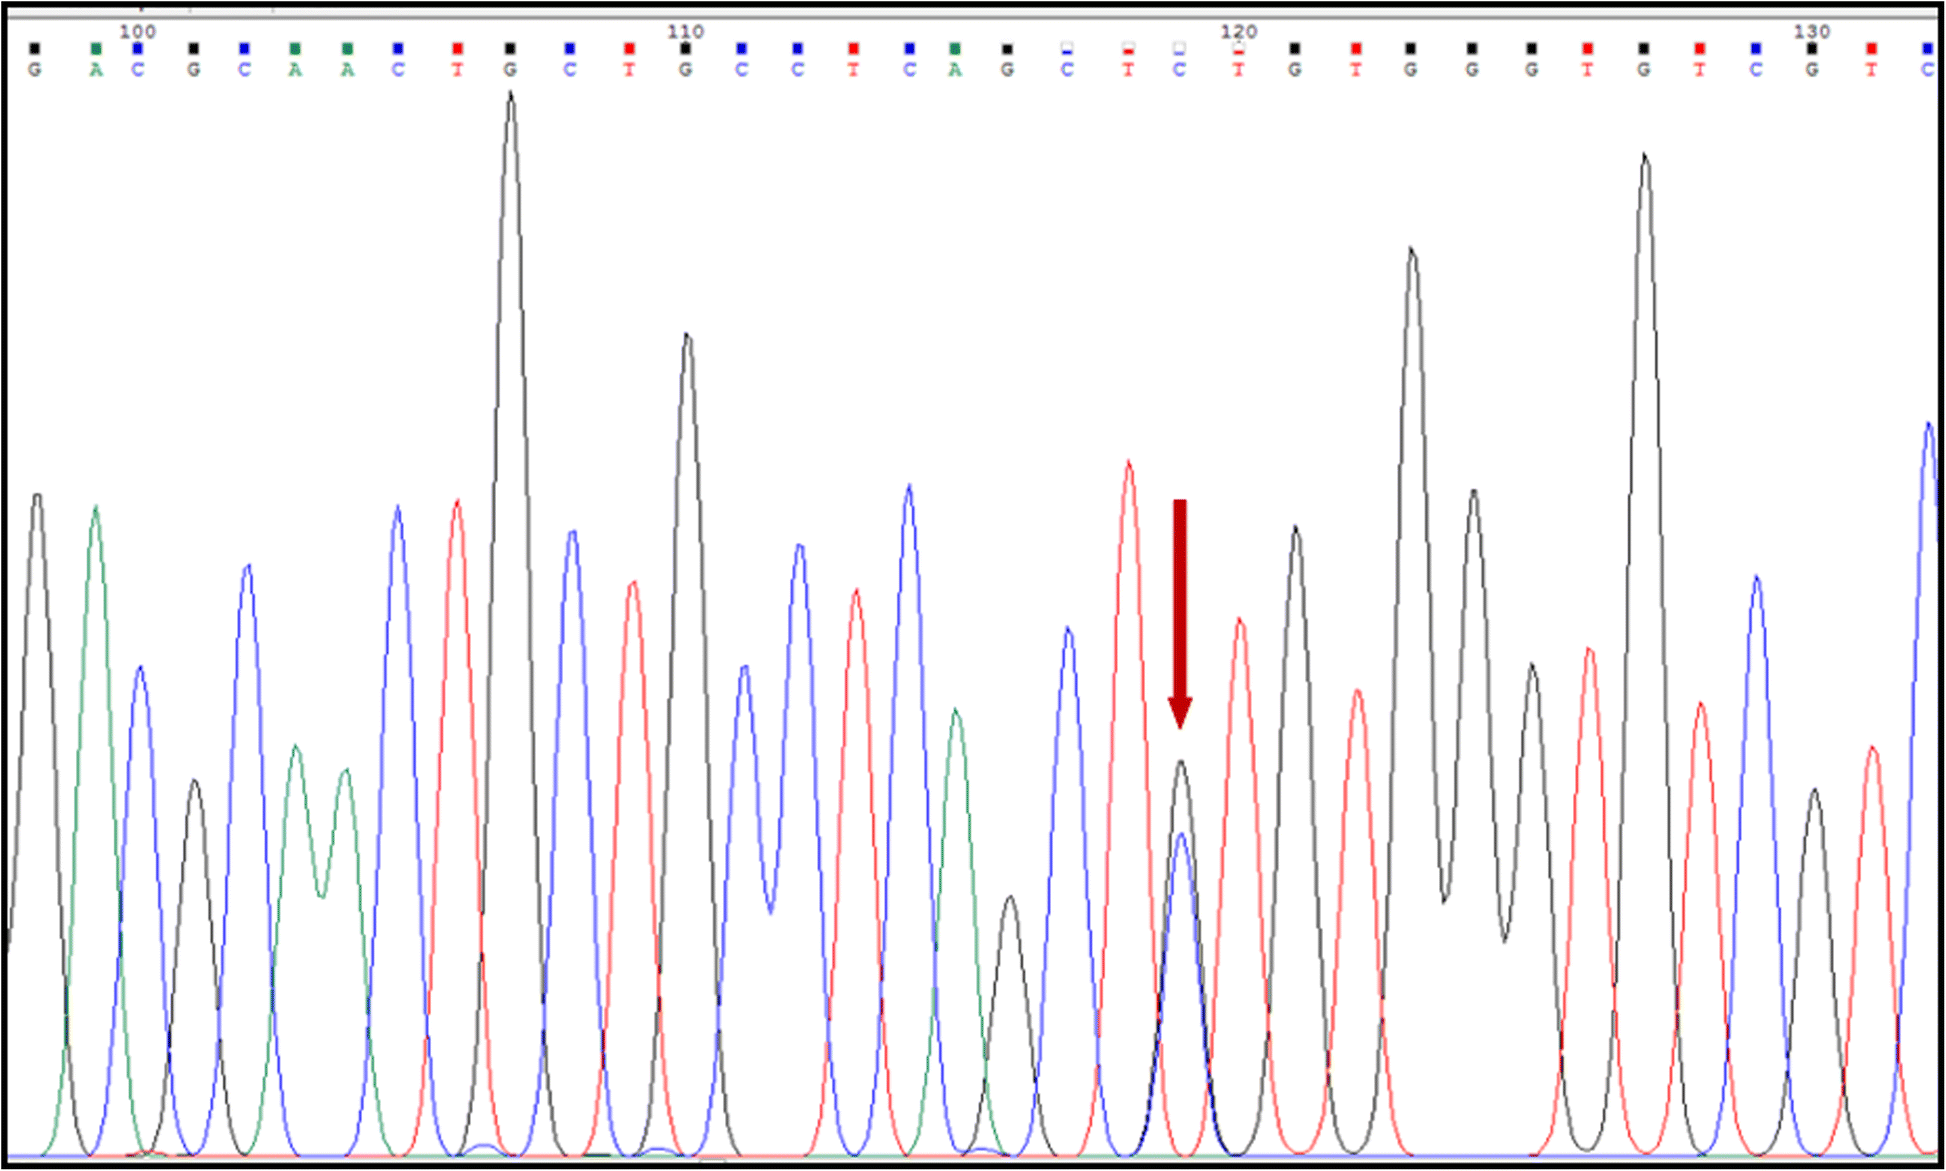Click the blue quality square above base 100
The image size is (1946, 1171).
pyautogui.click(x=138, y=48)
